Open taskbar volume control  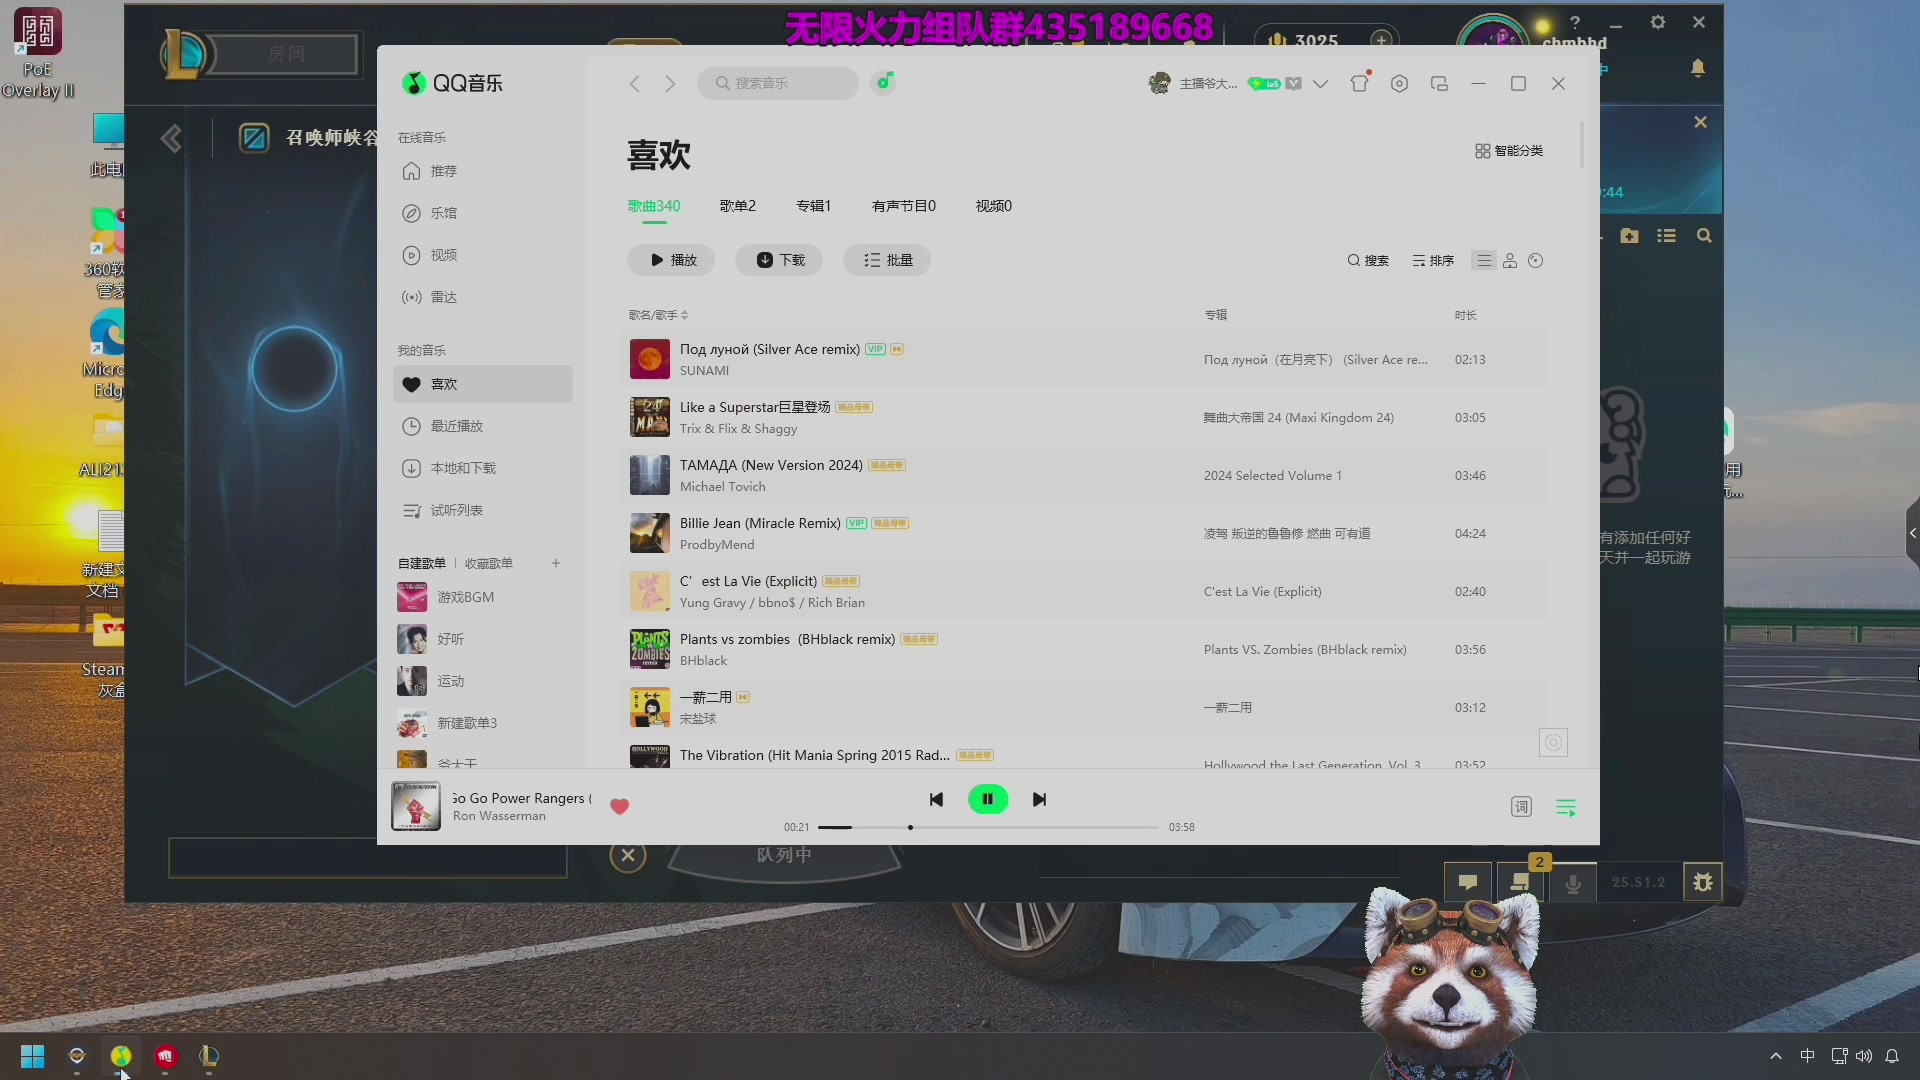click(x=1864, y=1056)
